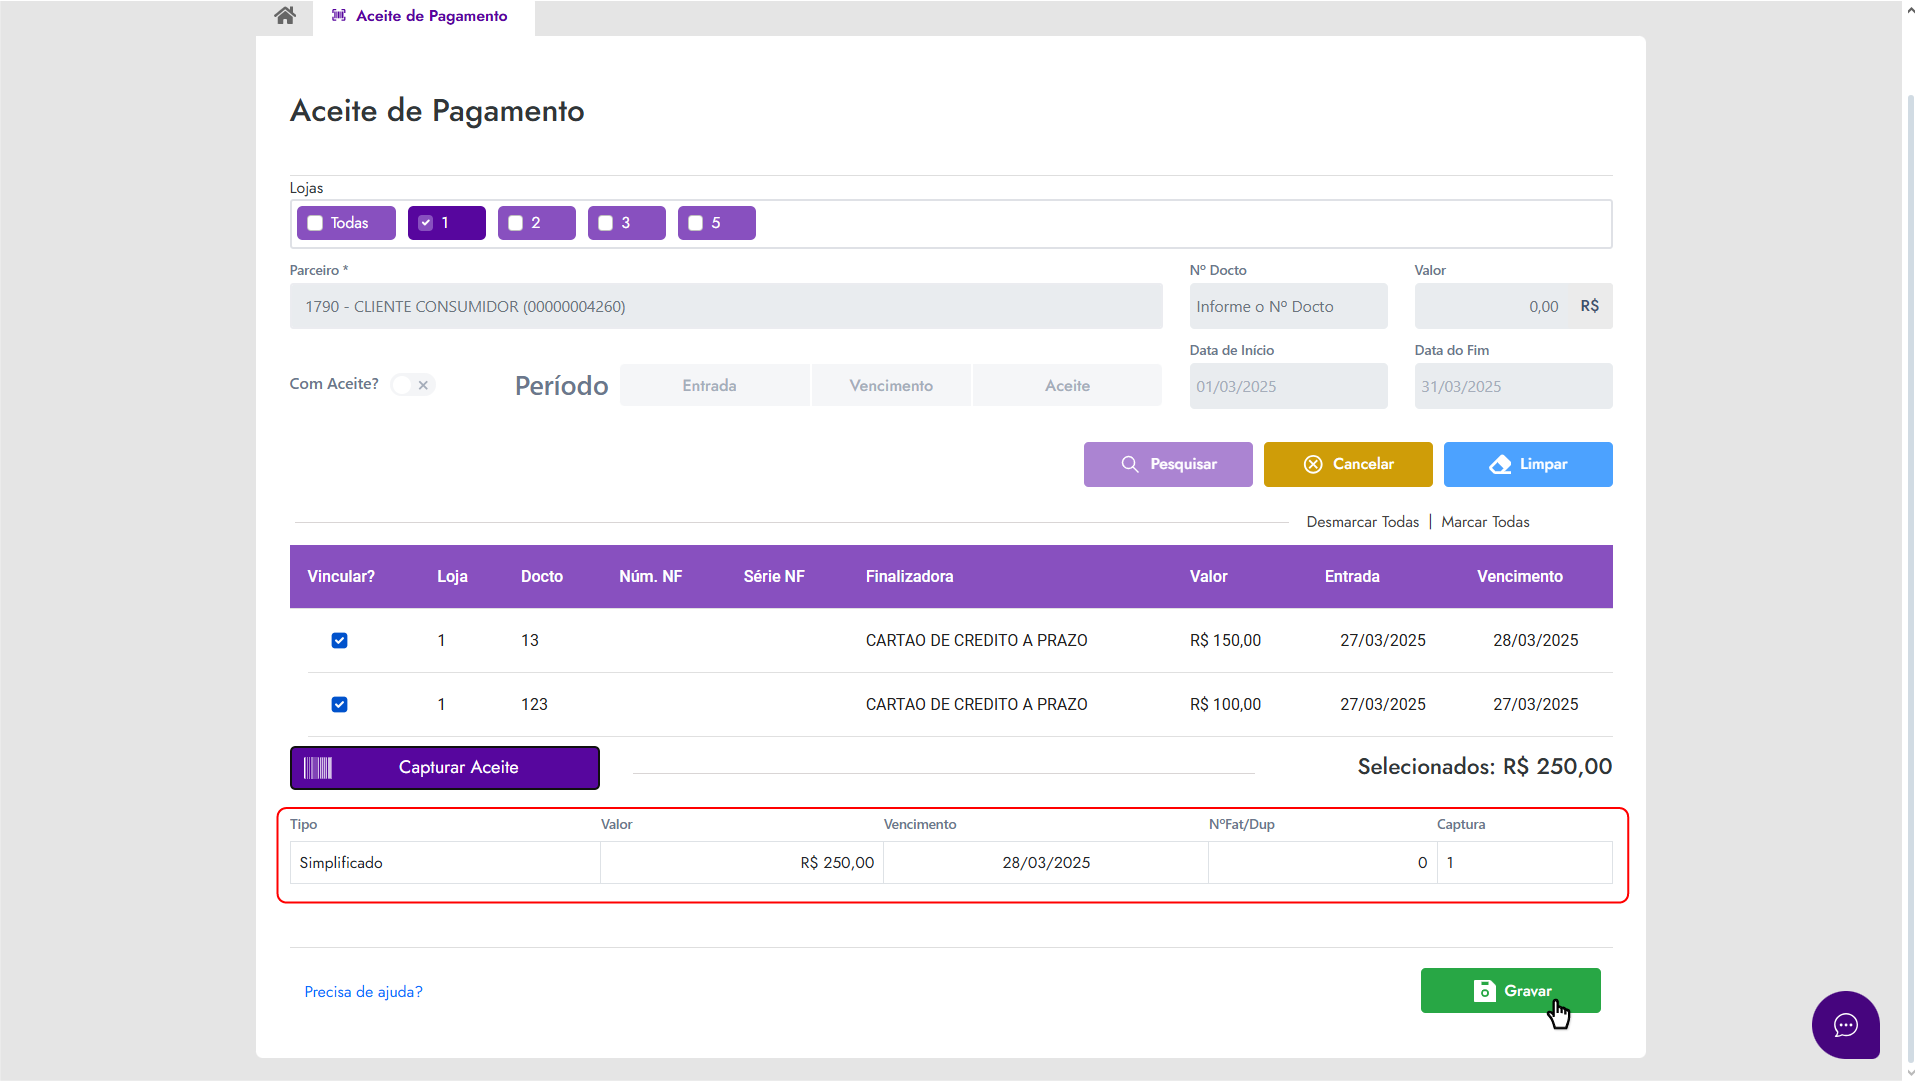
Task: Open the chat support bubble icon
Action: click(x=1845, y=1025)
